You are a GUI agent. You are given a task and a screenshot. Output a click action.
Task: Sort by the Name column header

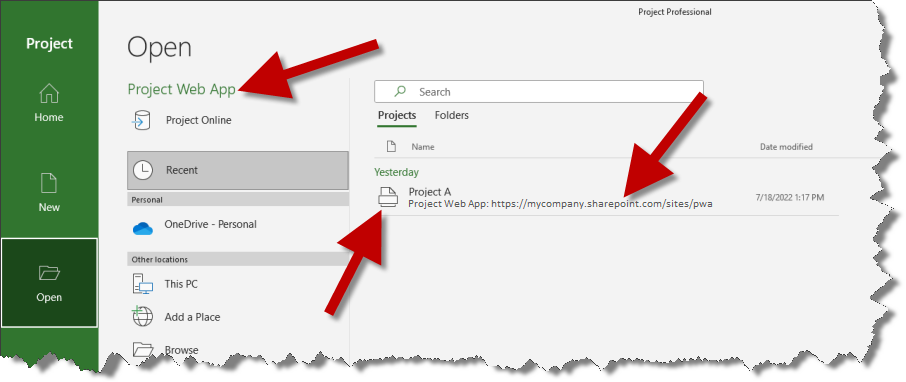(x=422, y=147)
